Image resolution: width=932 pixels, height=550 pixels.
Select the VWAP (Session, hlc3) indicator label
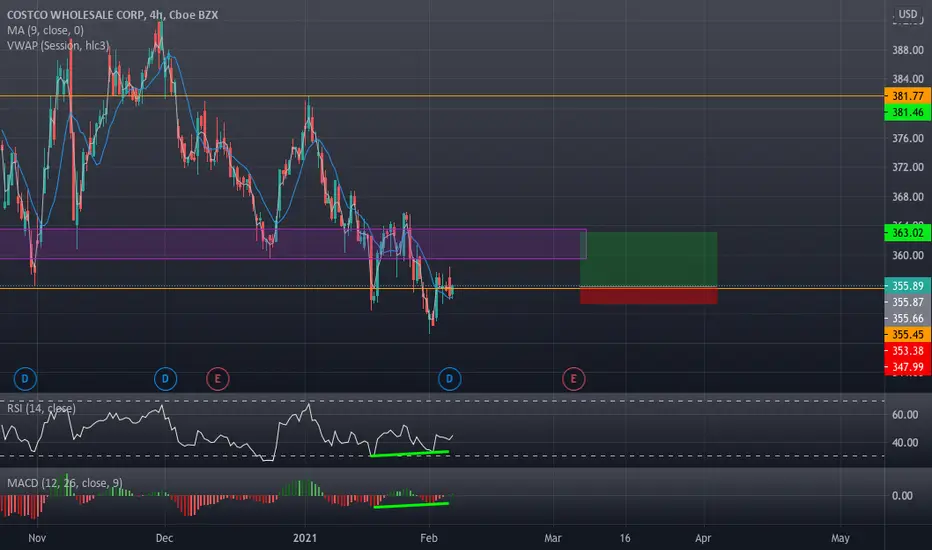[x=58, y=45]
